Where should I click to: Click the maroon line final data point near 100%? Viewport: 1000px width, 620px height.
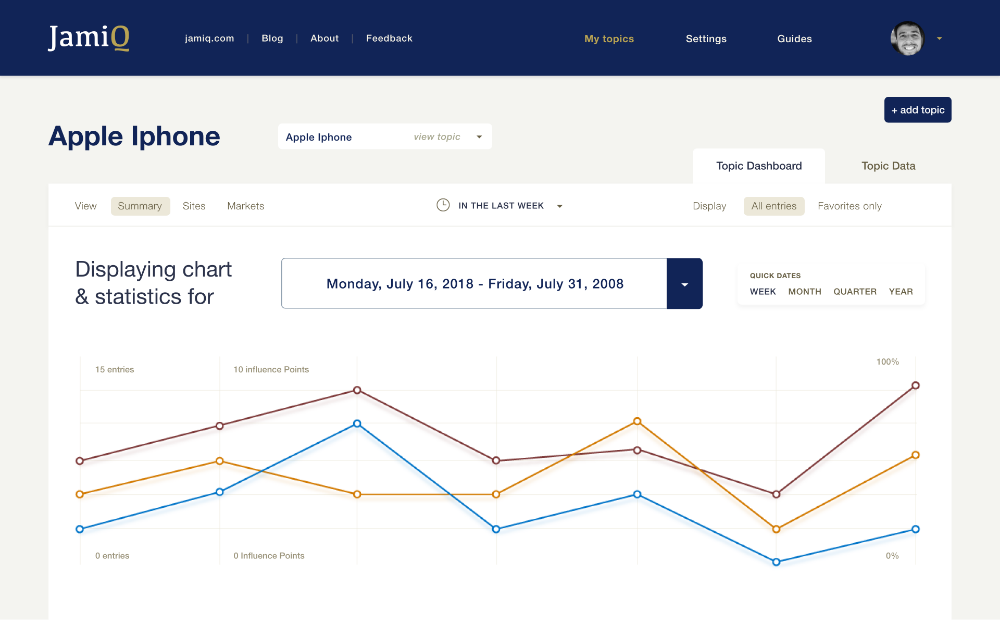click(x=915, y=385)
